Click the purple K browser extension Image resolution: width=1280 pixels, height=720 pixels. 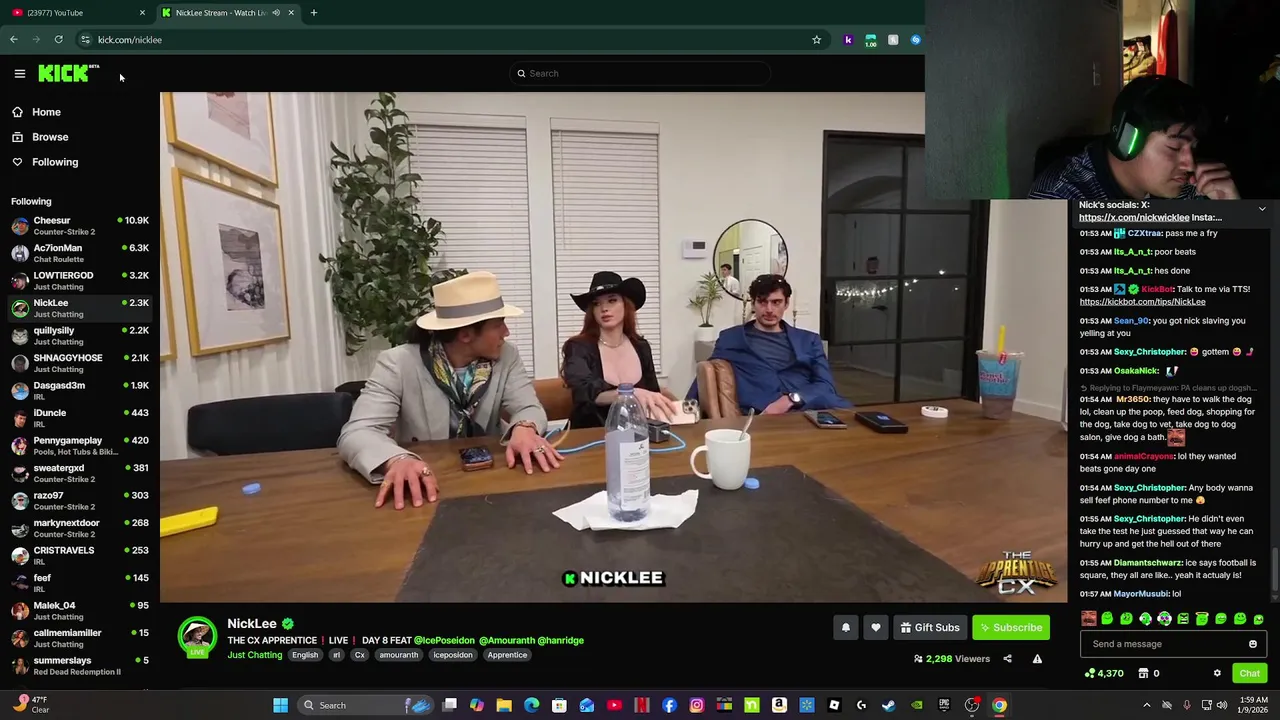[x=848, y=40]
